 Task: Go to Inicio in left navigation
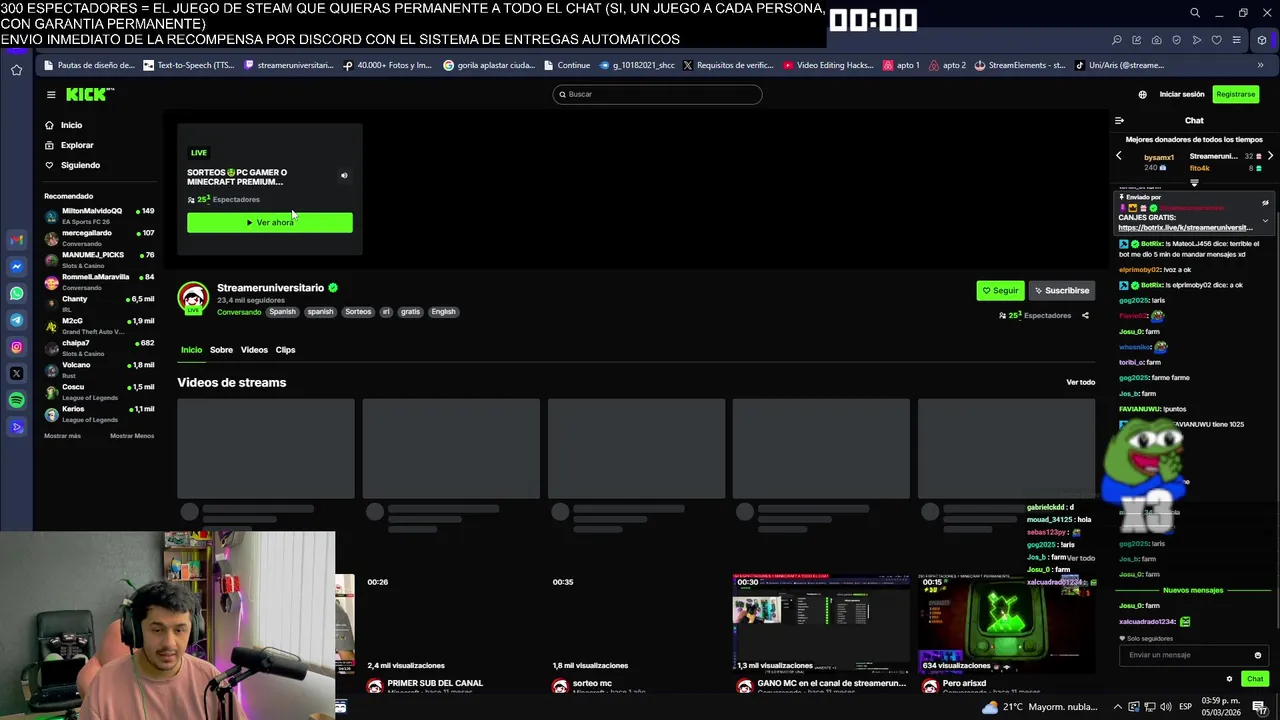63,125
